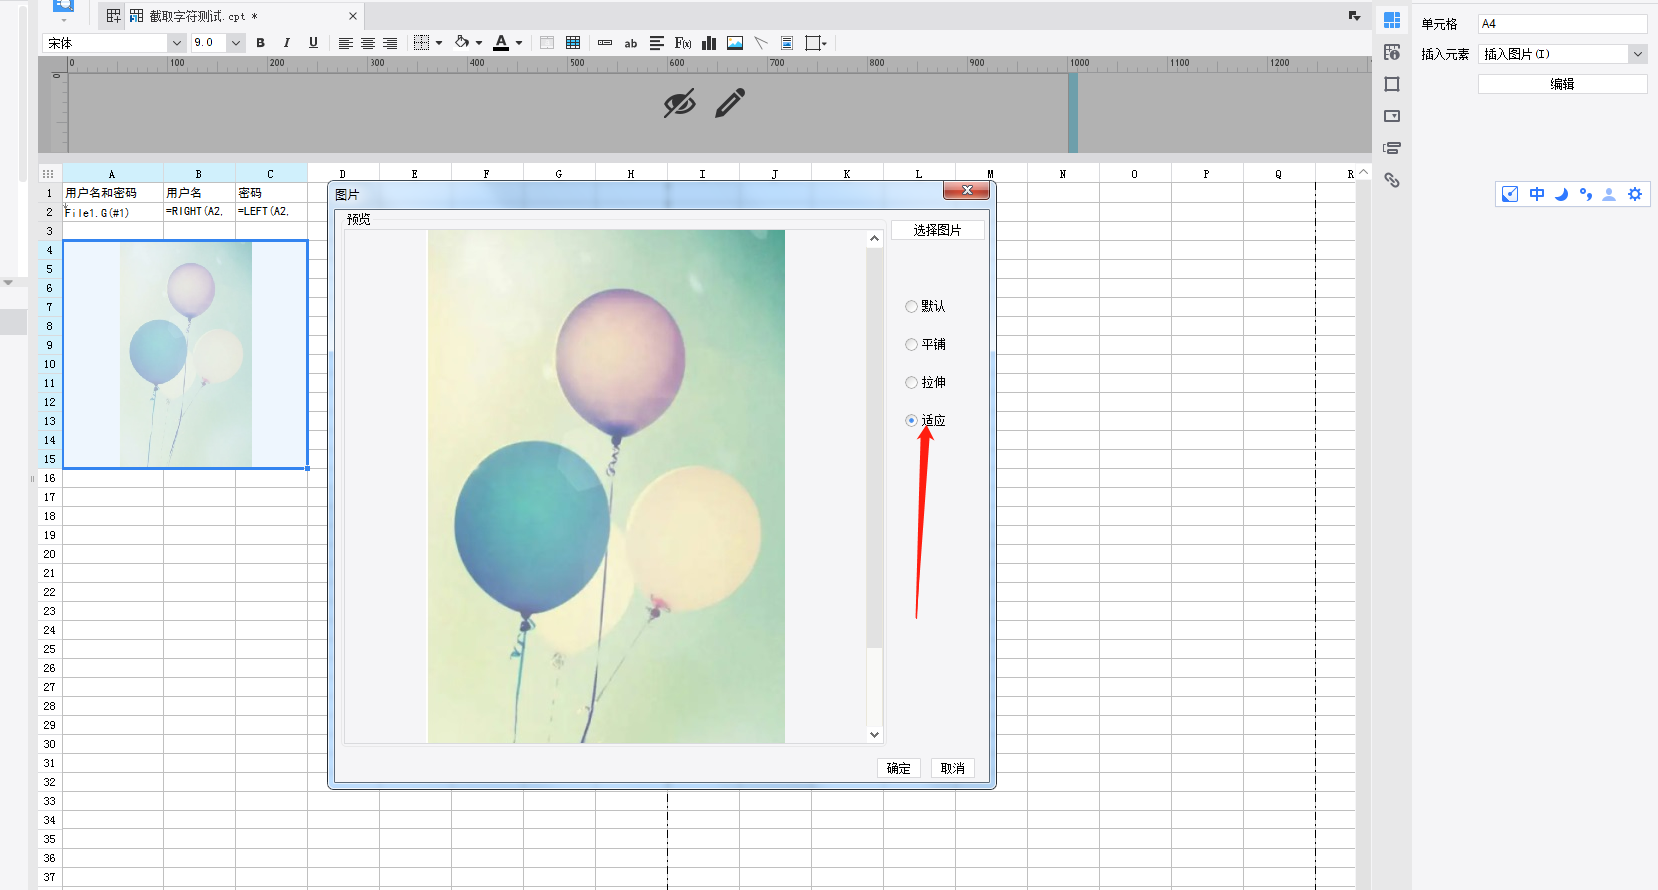
Task: Click the pencil edit icon
Action: pyautogui.click(x=731, y=103)
